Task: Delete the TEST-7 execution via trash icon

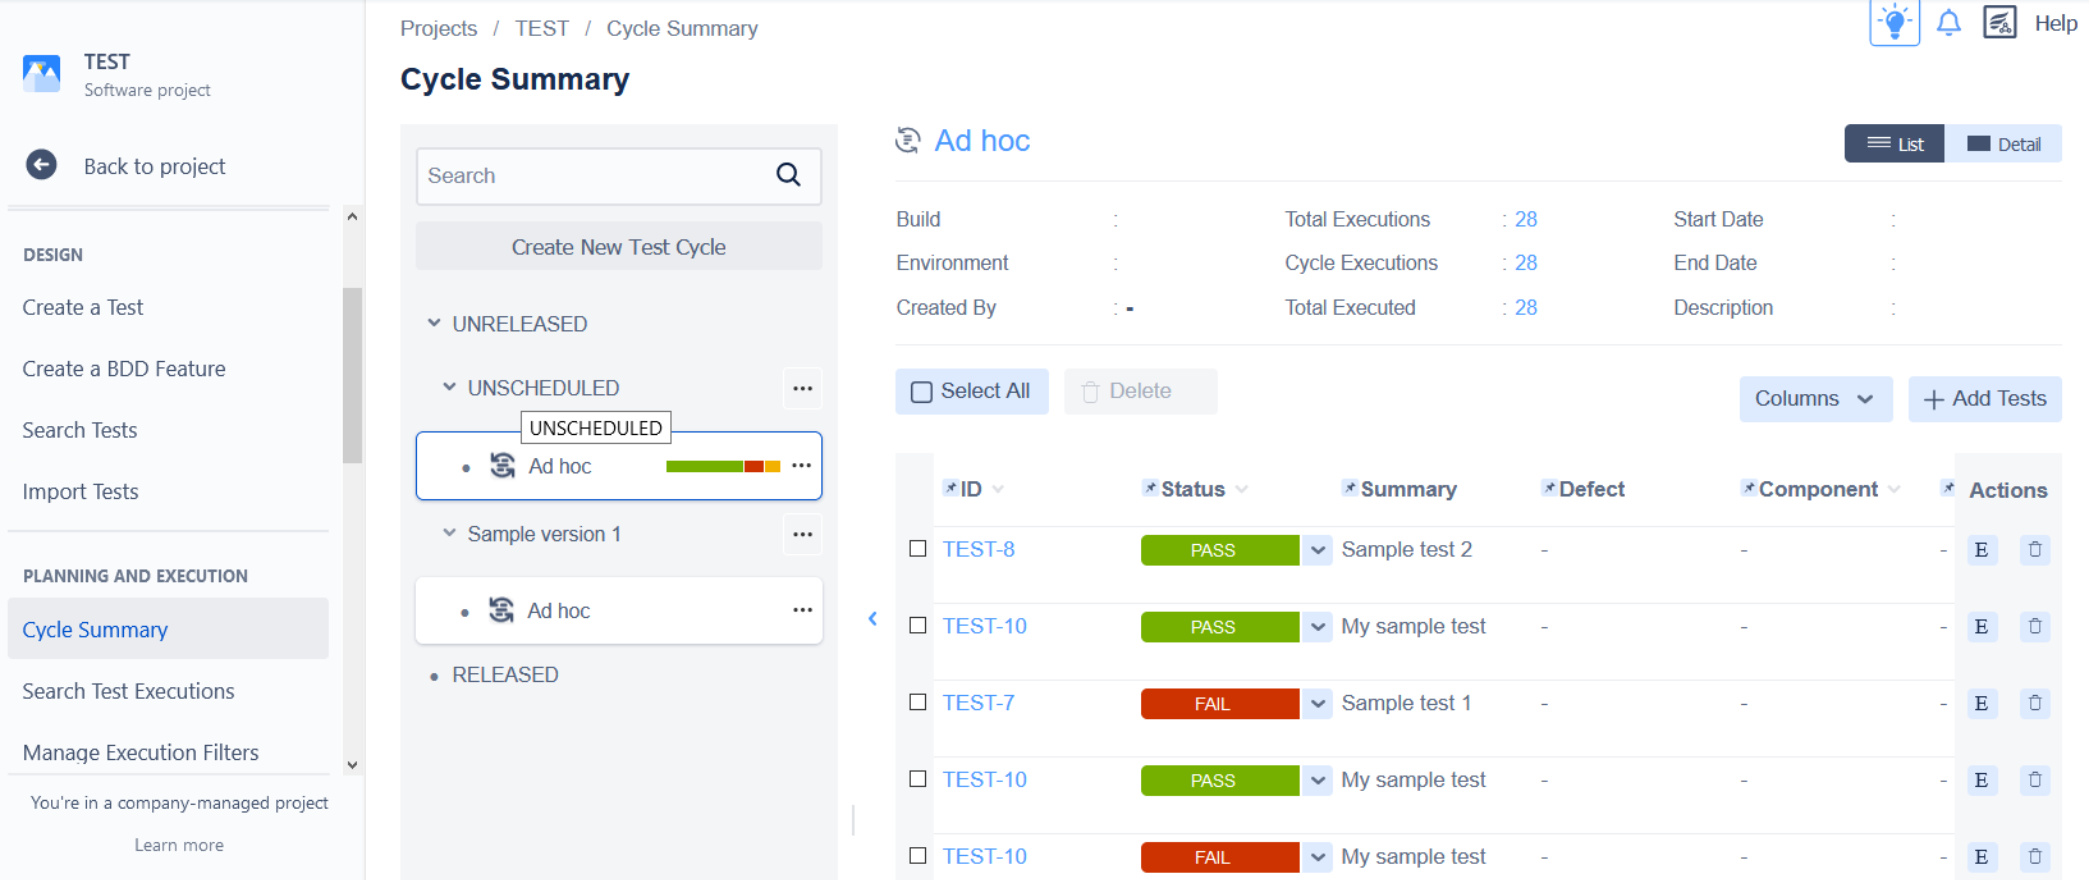Action: click(x=2034, y=703)
